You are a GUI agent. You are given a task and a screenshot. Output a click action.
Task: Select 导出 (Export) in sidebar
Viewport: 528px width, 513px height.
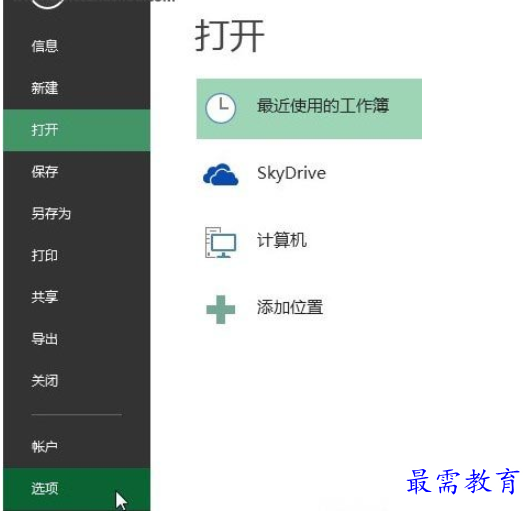76,339
